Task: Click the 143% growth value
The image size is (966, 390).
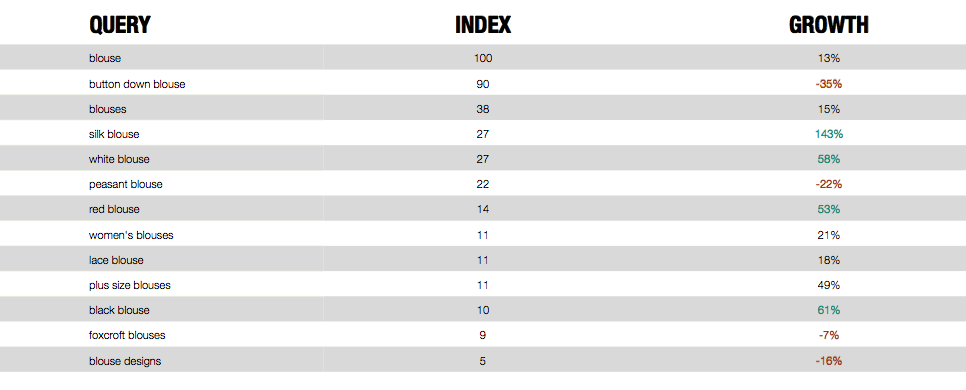Action: pyautogui.click(x=829, y=134)
